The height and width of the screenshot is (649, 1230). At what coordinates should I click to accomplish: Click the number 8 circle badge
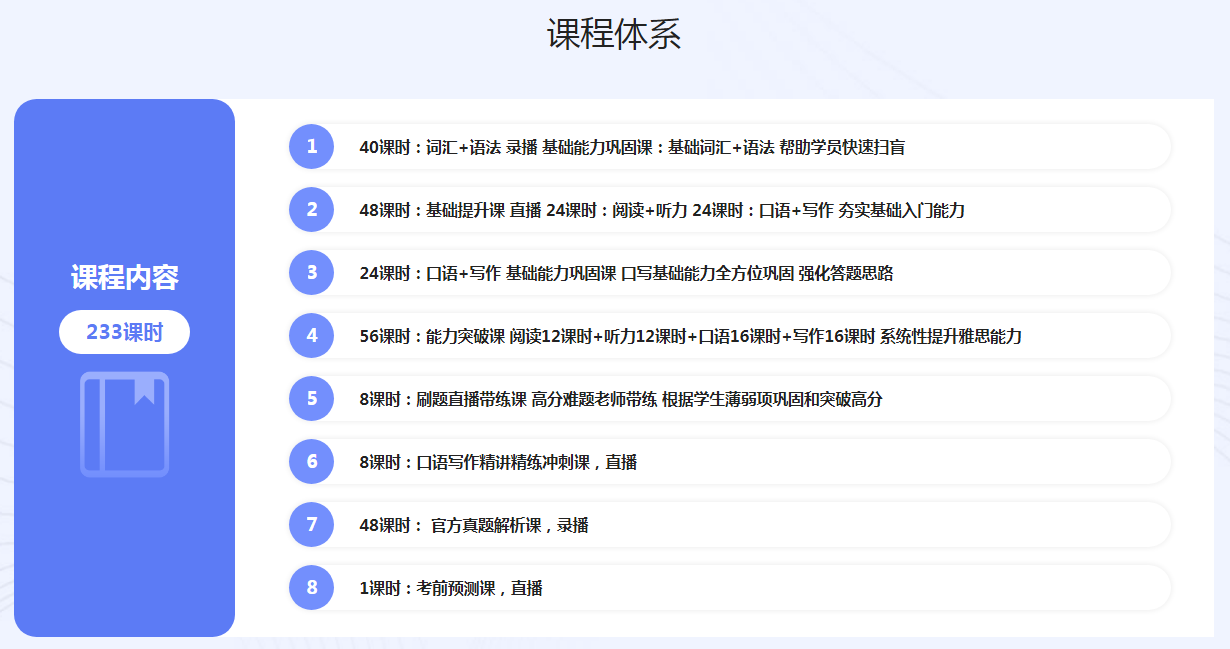[311, 588]
